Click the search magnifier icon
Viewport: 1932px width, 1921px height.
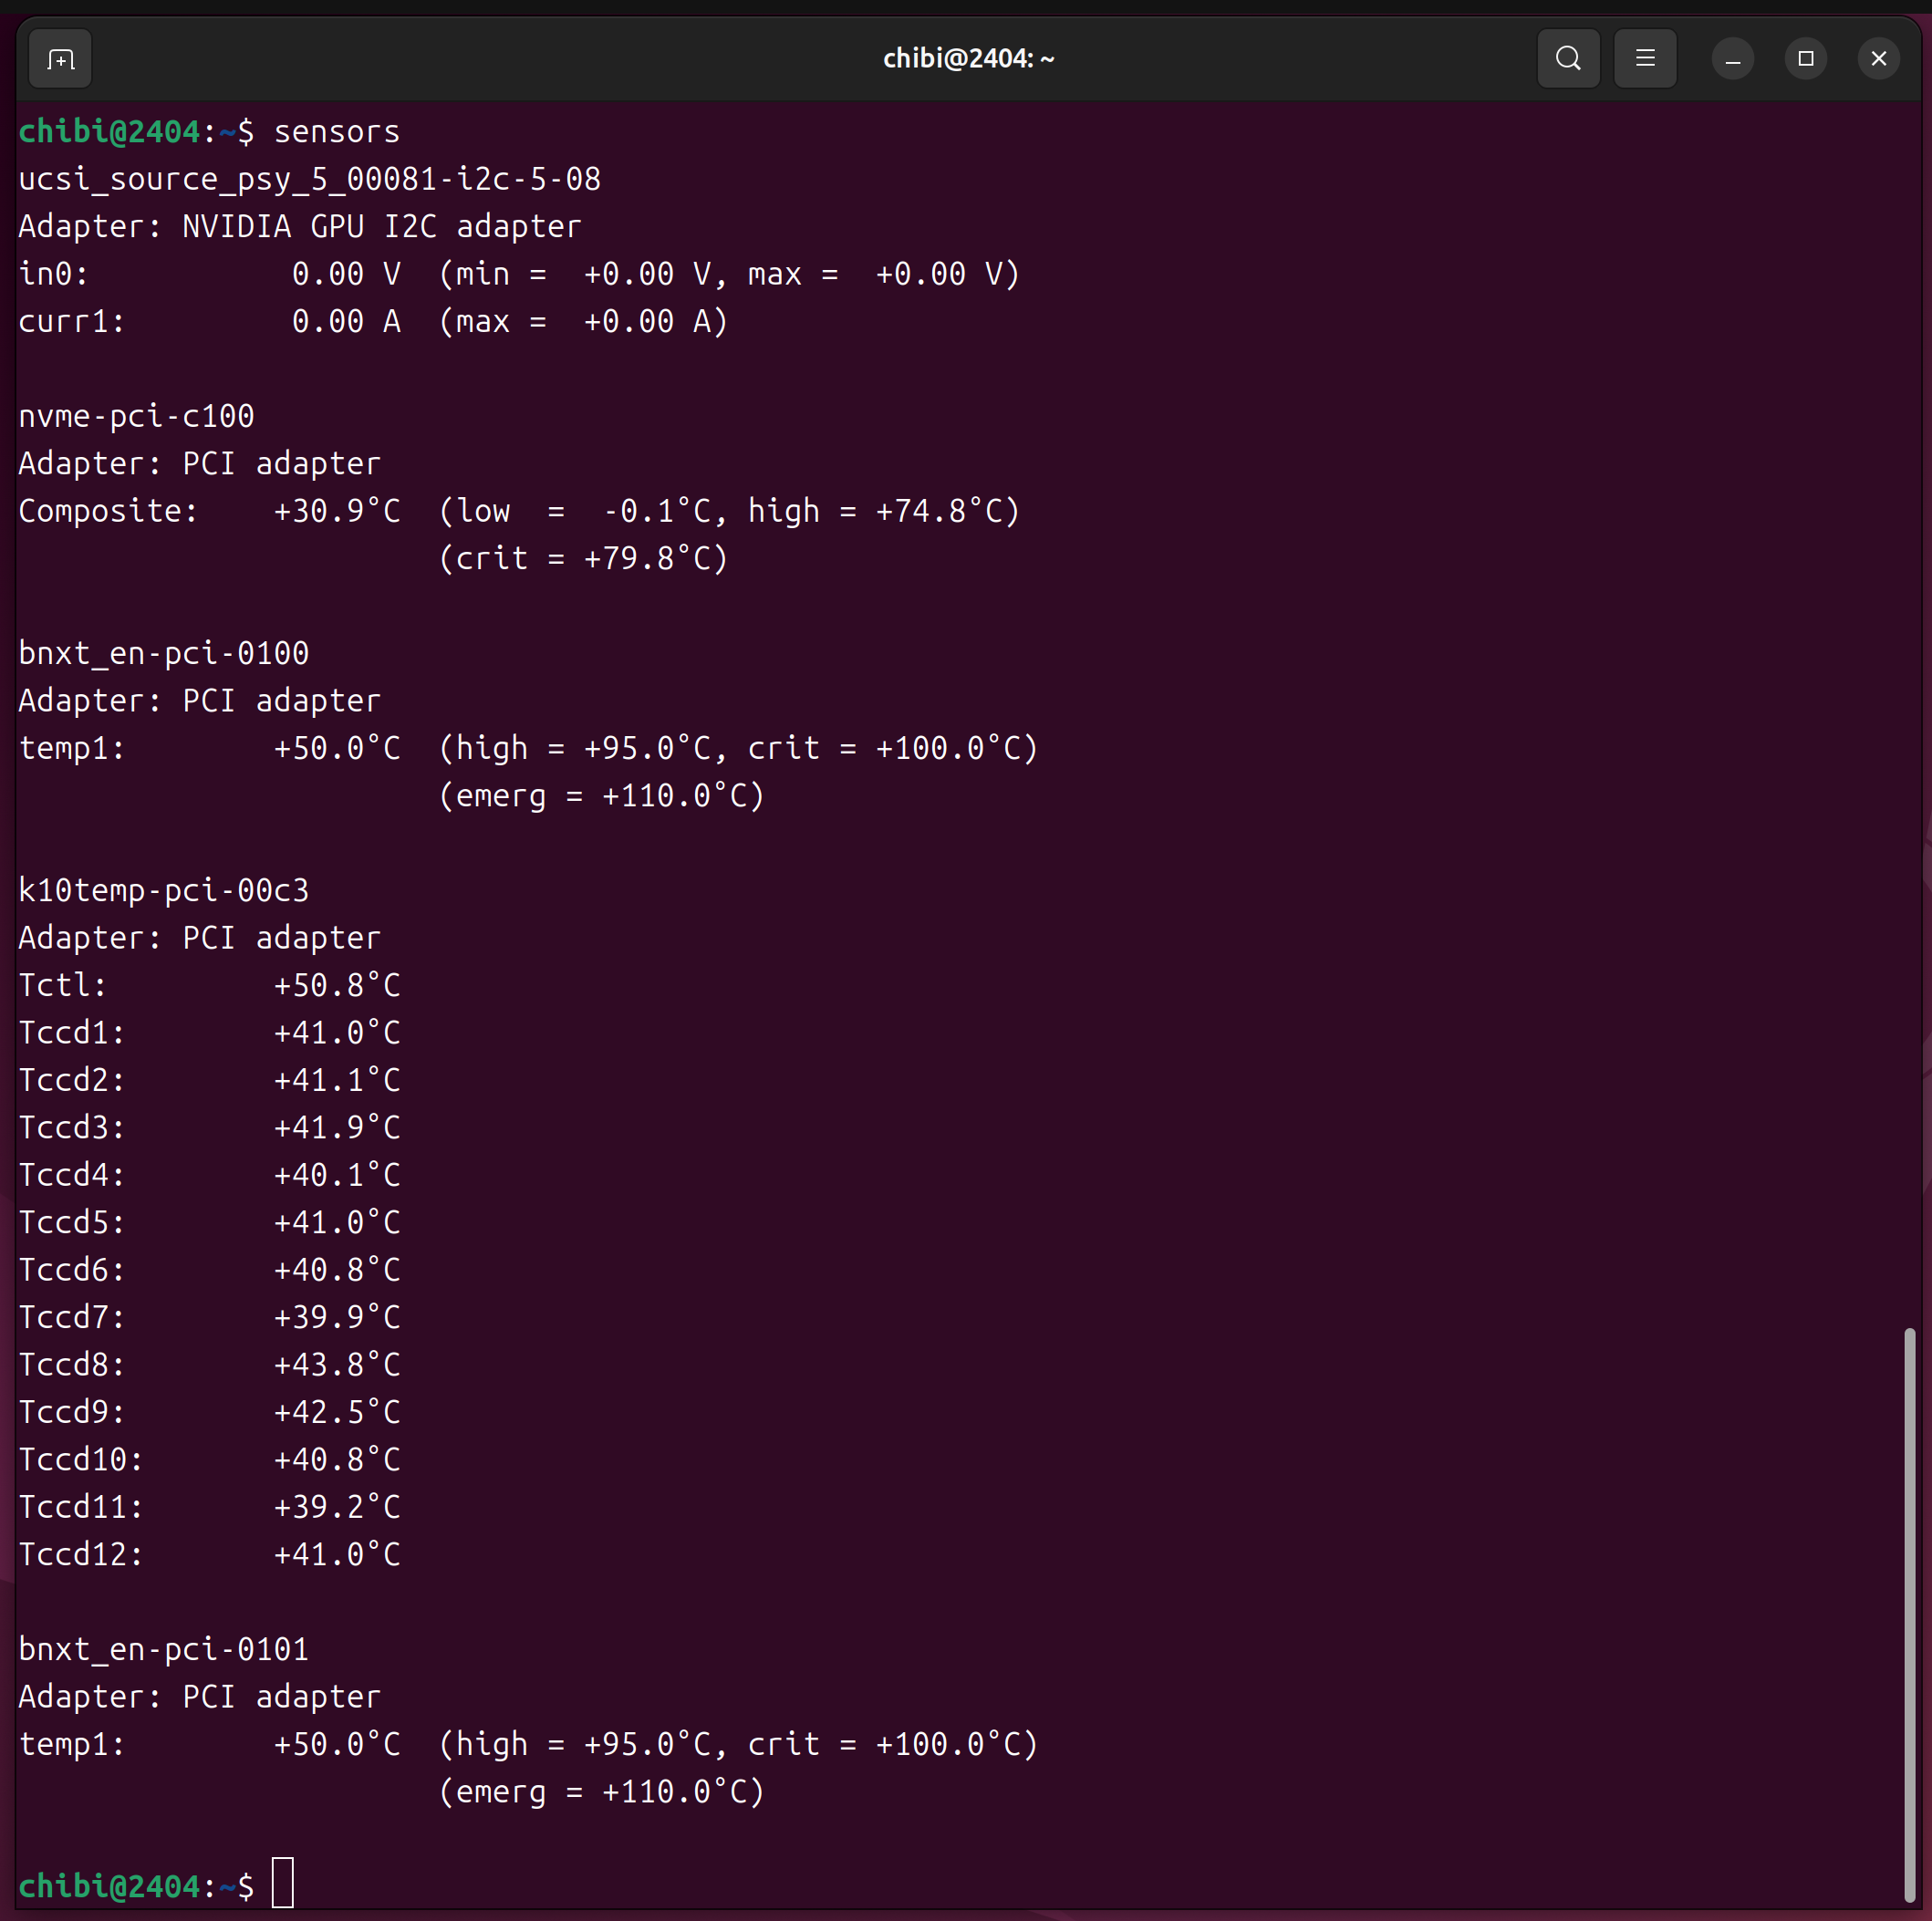1567,59
